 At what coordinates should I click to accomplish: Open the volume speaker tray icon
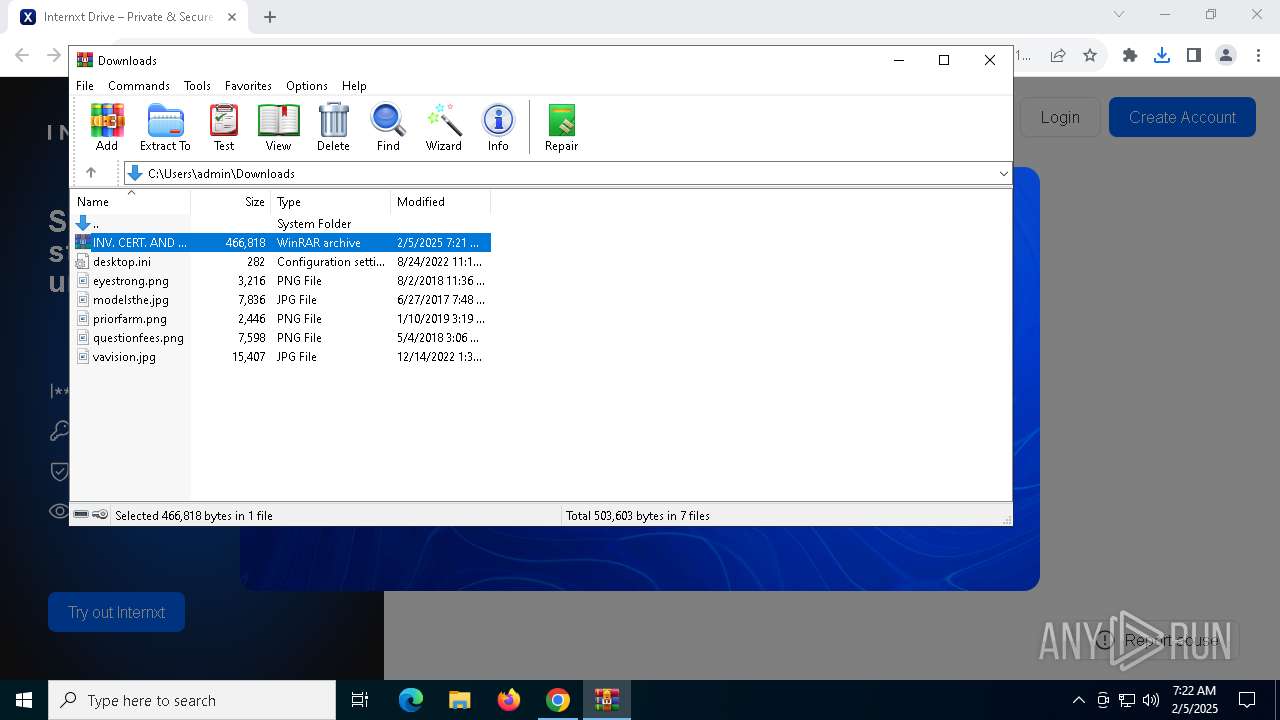tap(1151, 700)
